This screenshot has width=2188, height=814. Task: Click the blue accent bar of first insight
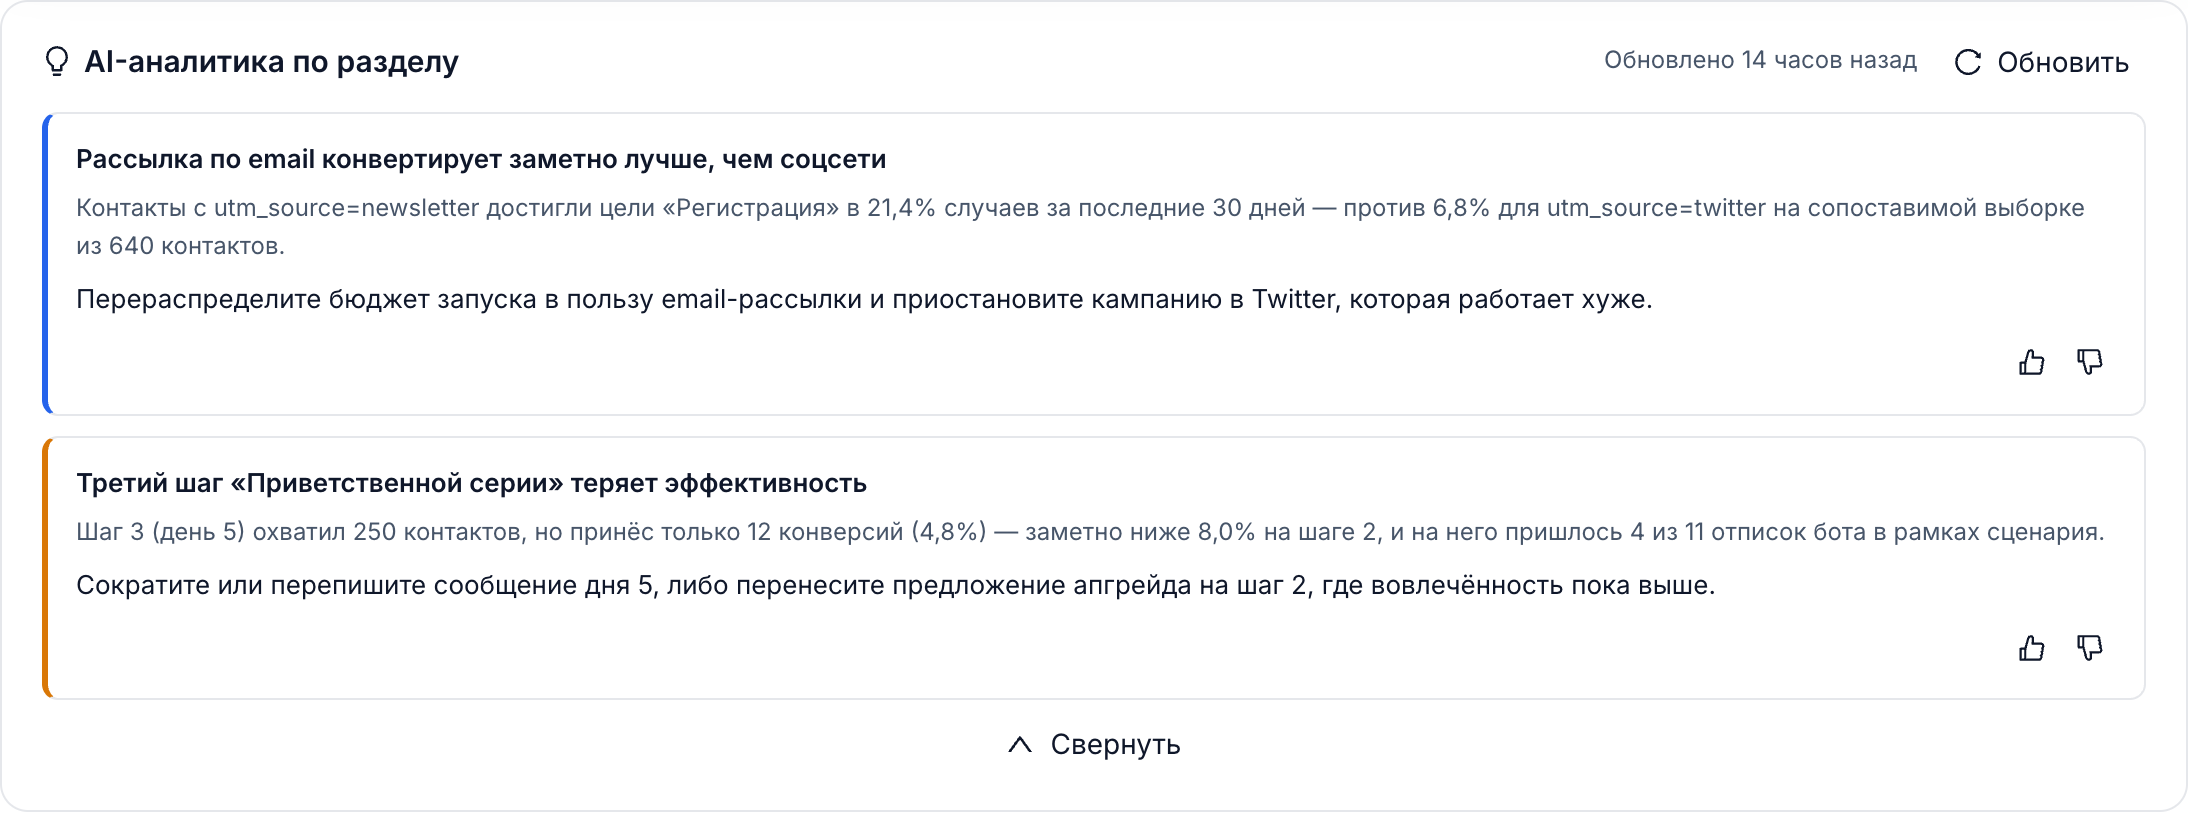46,264
